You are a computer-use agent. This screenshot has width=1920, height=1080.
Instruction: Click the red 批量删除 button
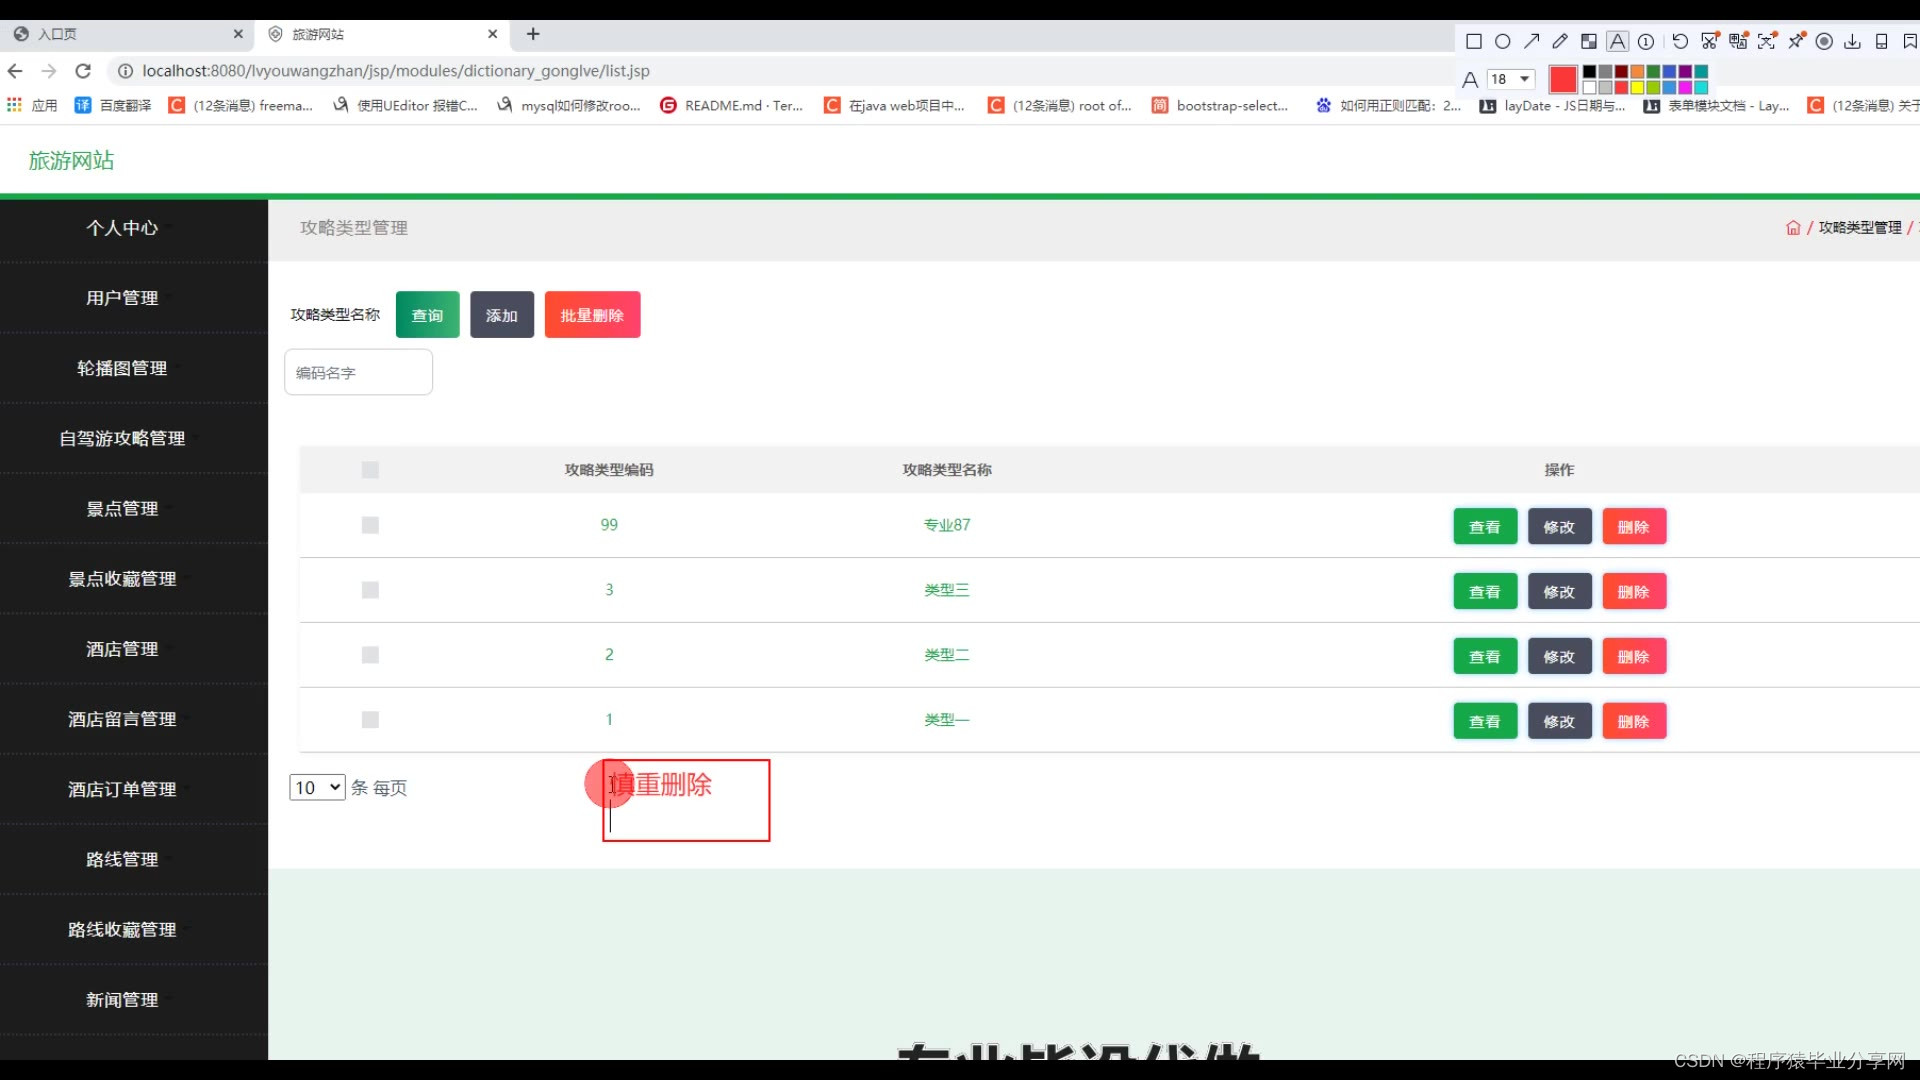click(592, 315)
